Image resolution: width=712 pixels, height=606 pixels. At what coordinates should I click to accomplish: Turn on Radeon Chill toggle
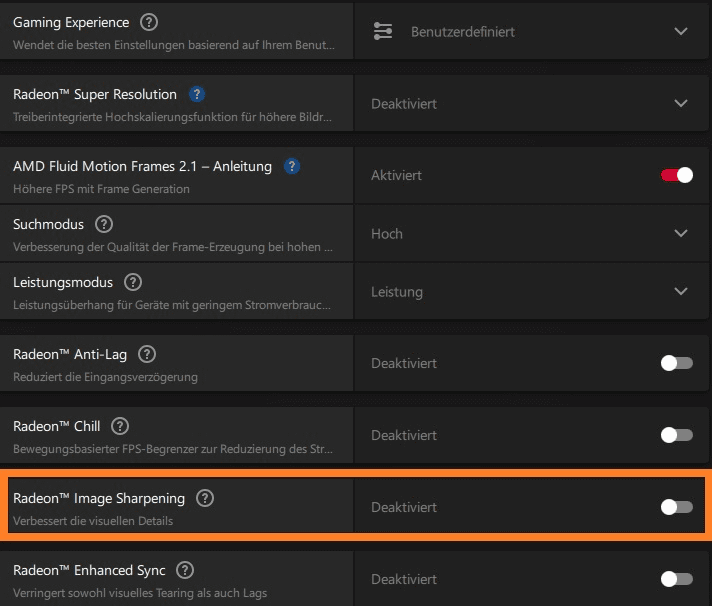click(677, 435)
